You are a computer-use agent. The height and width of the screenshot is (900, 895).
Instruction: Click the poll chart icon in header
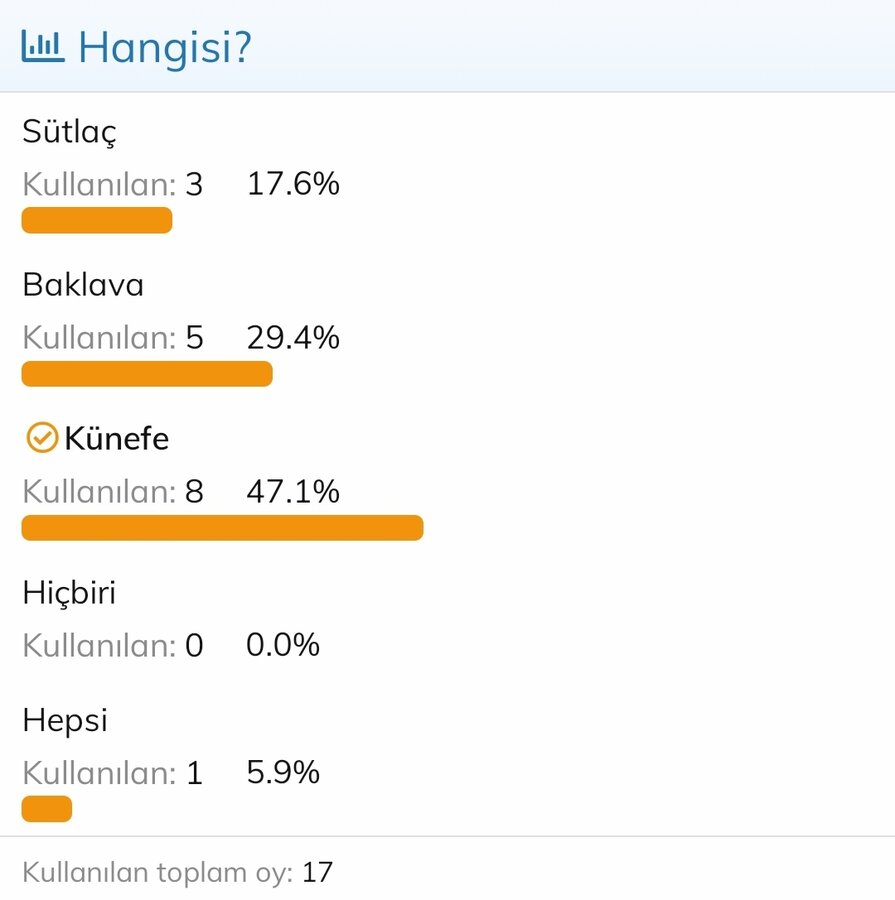(x=42, y=46)
